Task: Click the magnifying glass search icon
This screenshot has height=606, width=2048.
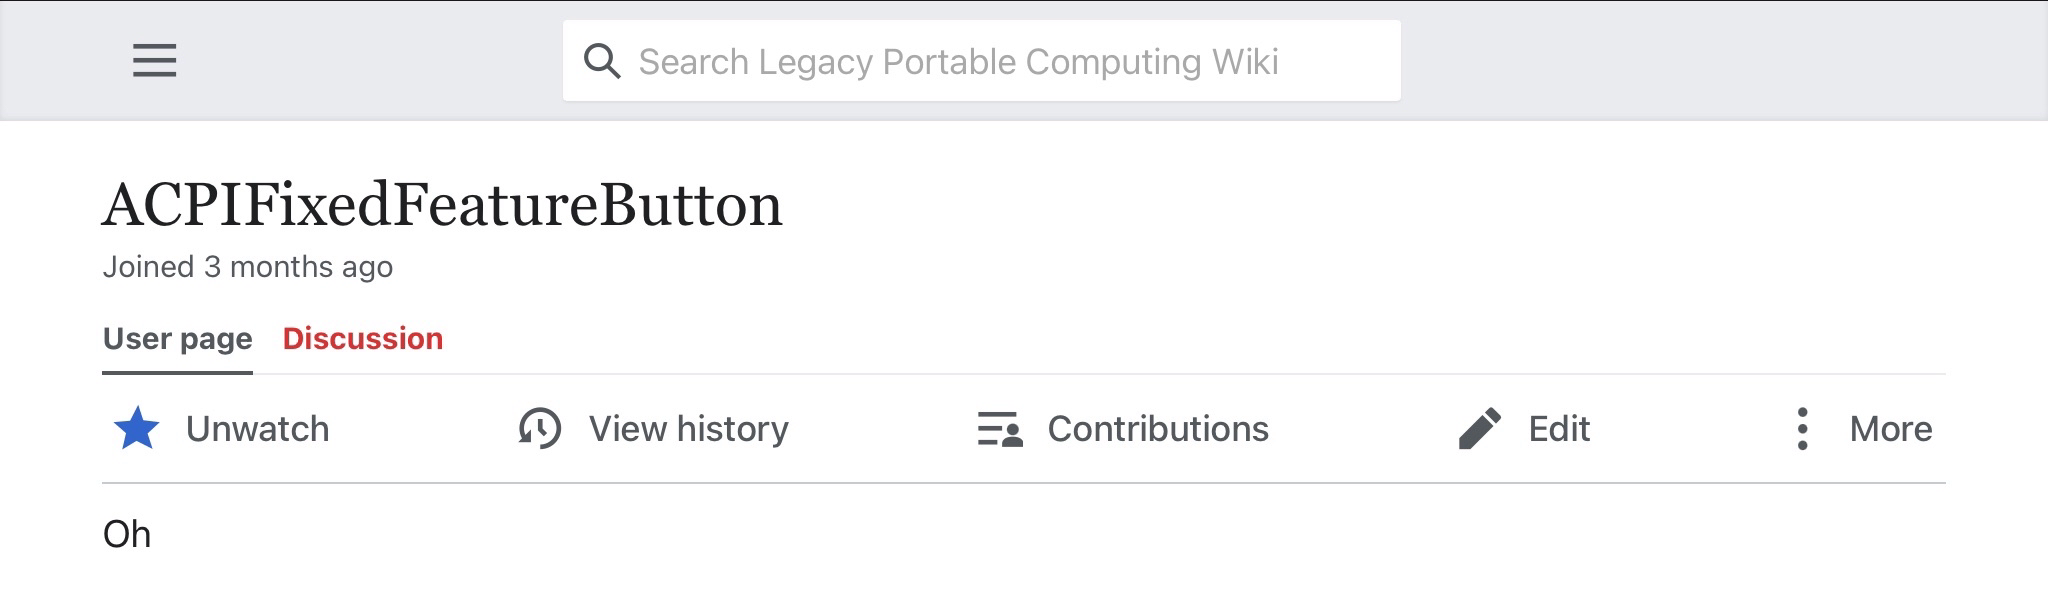Action: (x=602, y=61)
